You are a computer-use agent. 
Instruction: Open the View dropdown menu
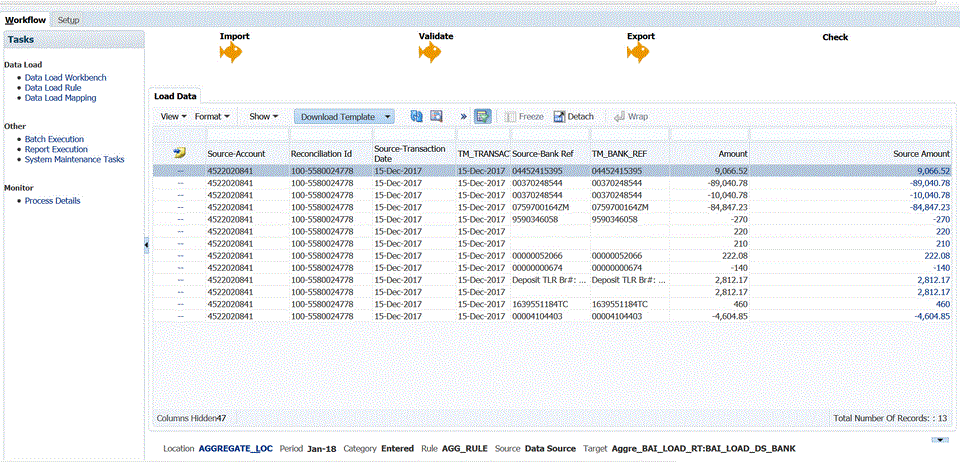tap(173, 116)
